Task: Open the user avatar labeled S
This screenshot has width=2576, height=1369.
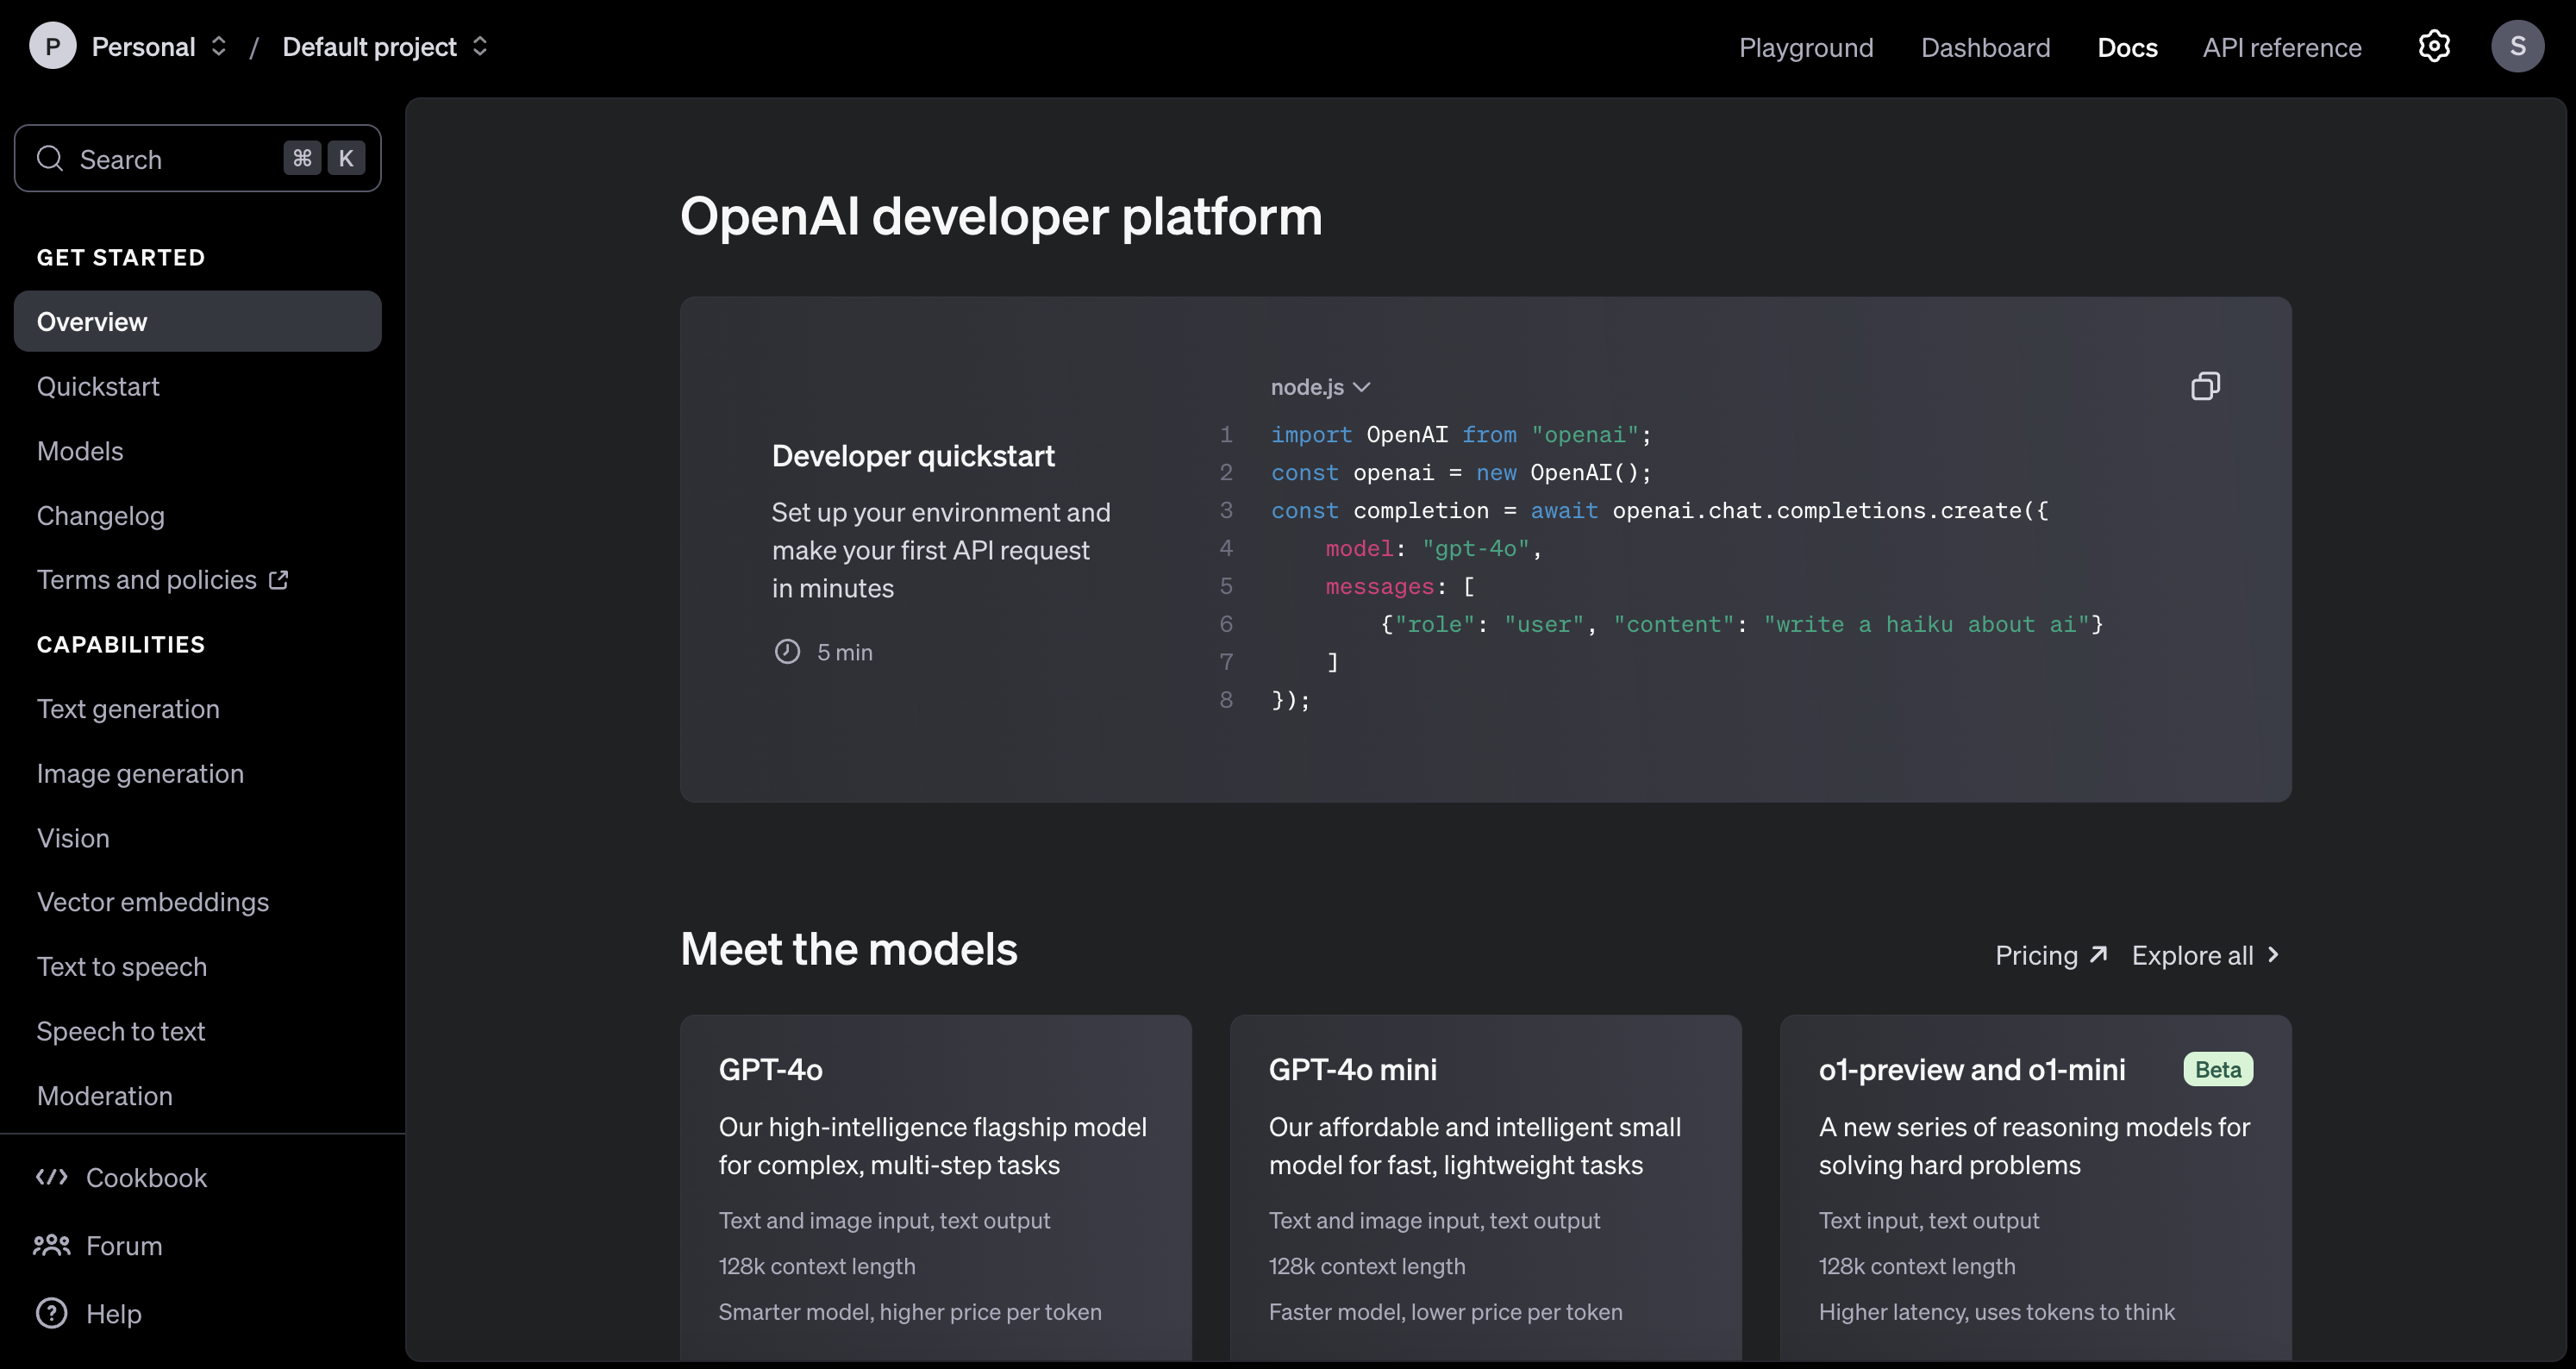Action: click(2517, 46)
